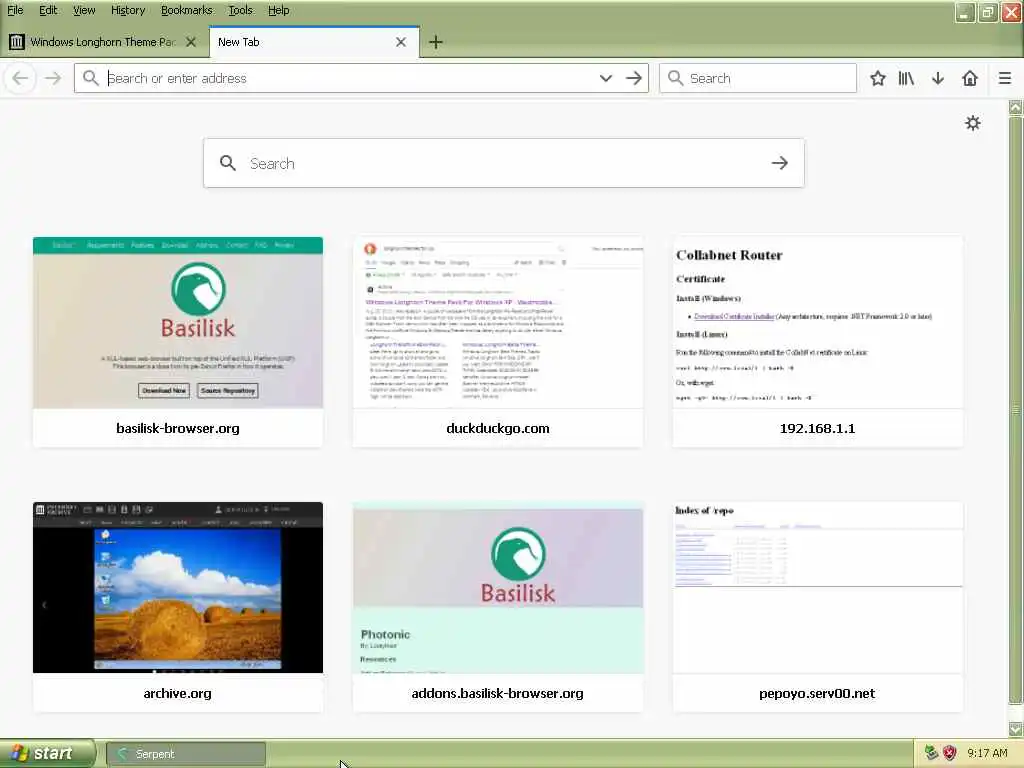This screenshot has height=768, width=1024.
Task: Click the Forward navigation arrow
Action: [x=53, y=78]
